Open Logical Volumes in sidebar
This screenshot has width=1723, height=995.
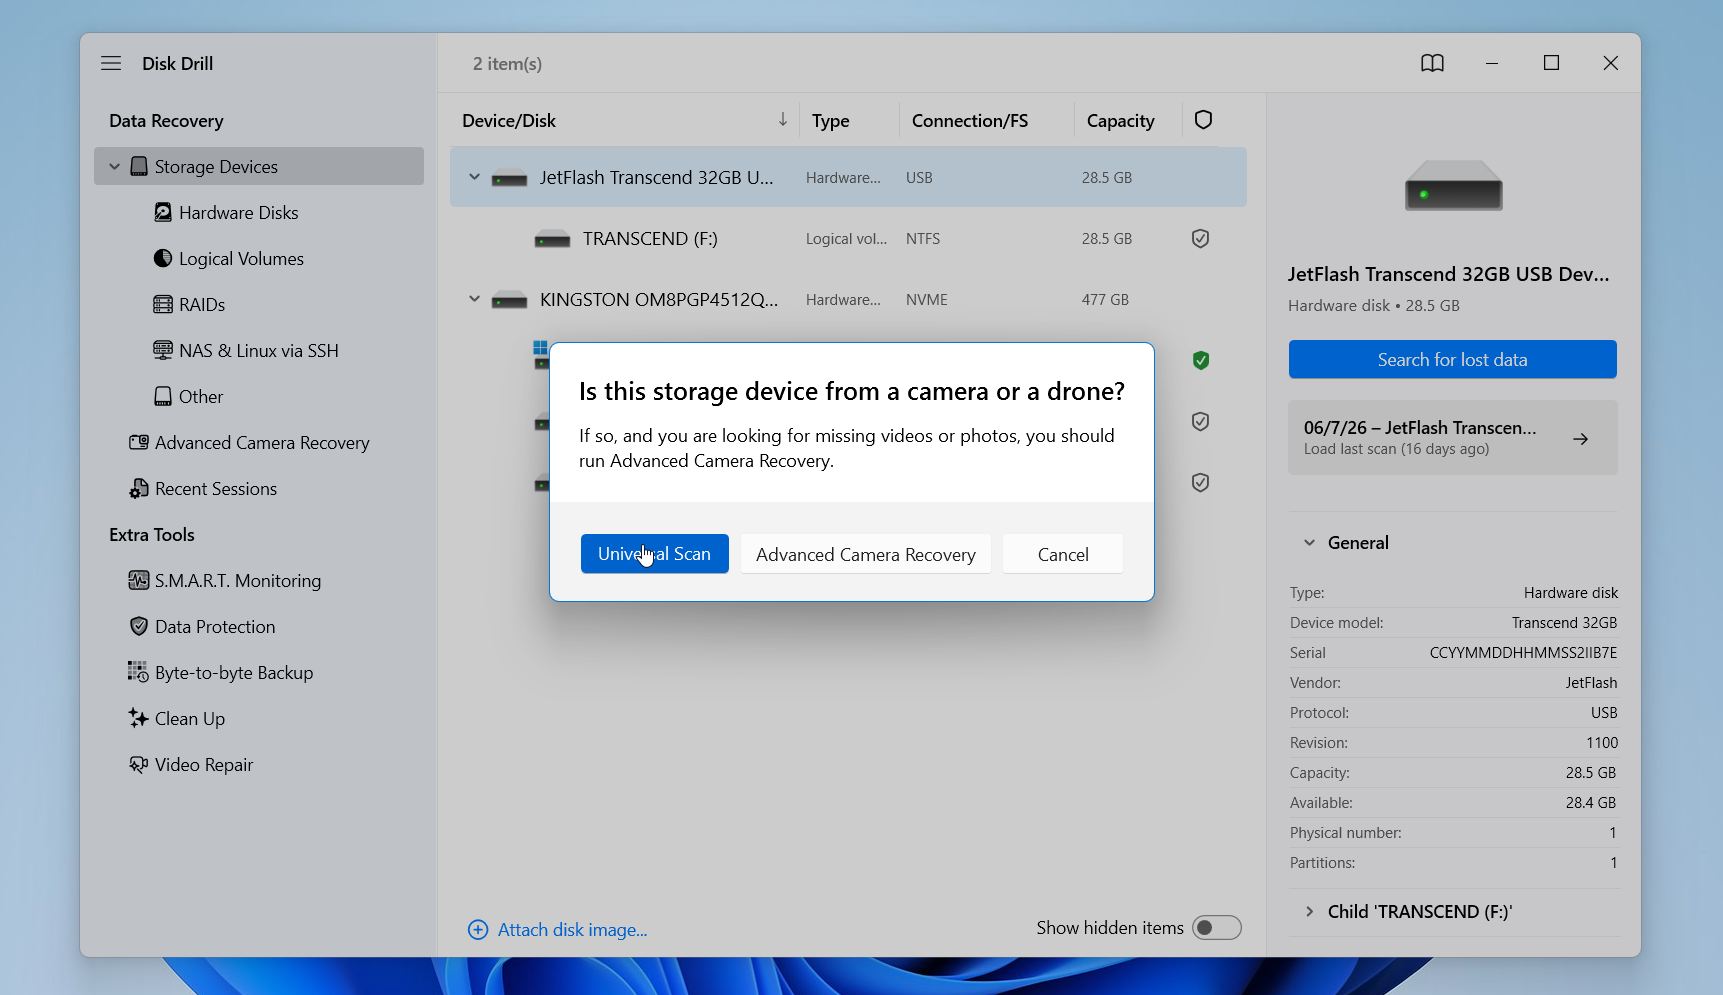(x=241, y=258)
